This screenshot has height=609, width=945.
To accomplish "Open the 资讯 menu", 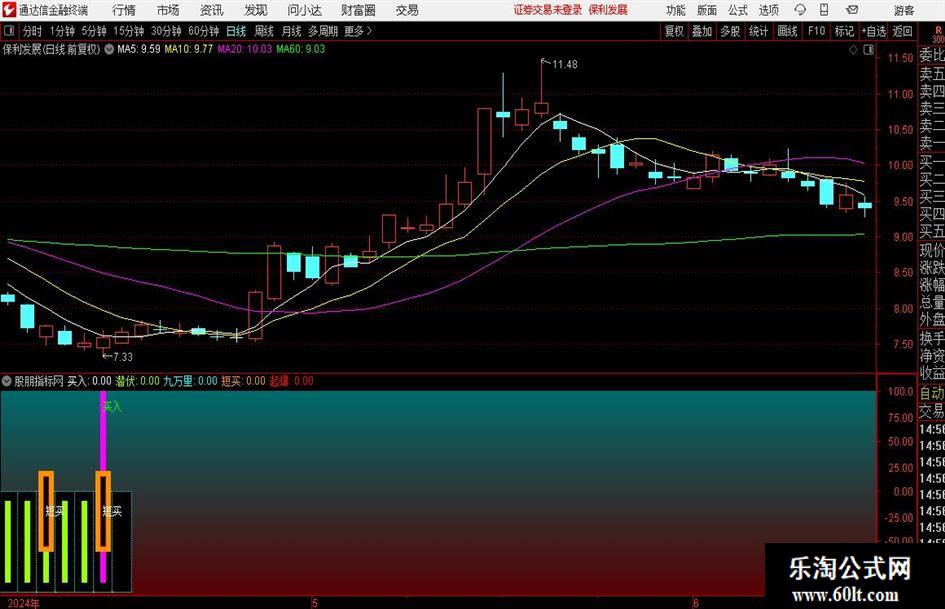I will click(x=212, y=10).
